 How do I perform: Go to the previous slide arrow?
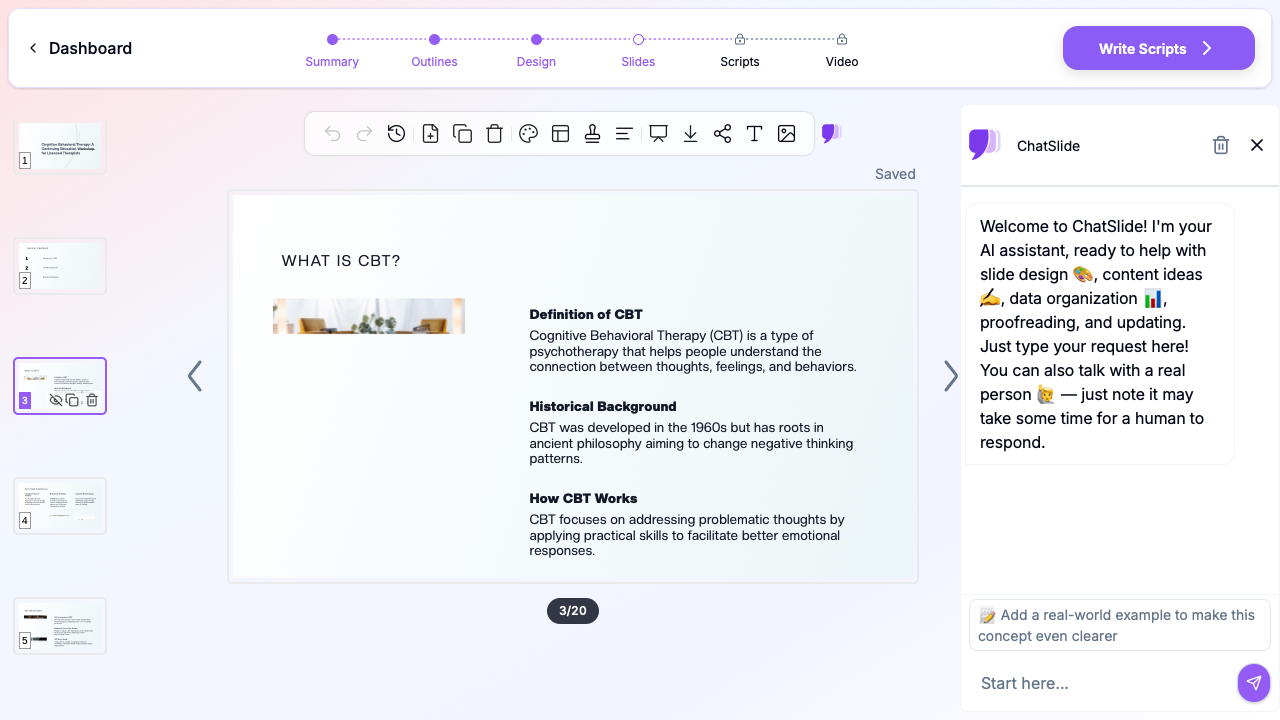pyautogui.click(x=195, y=376)
